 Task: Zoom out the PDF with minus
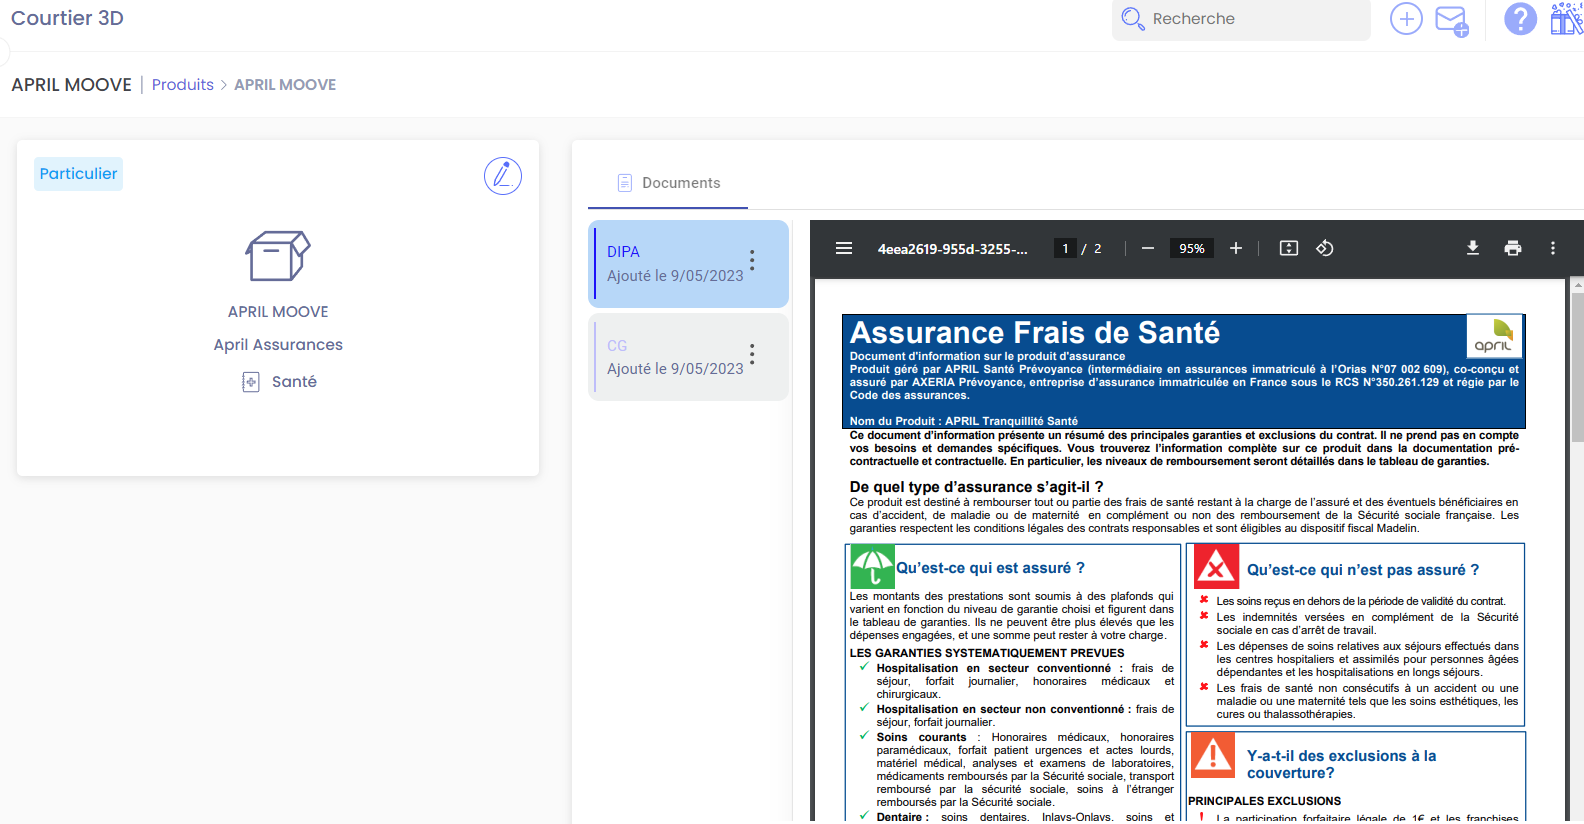[x=1148, y=248]
